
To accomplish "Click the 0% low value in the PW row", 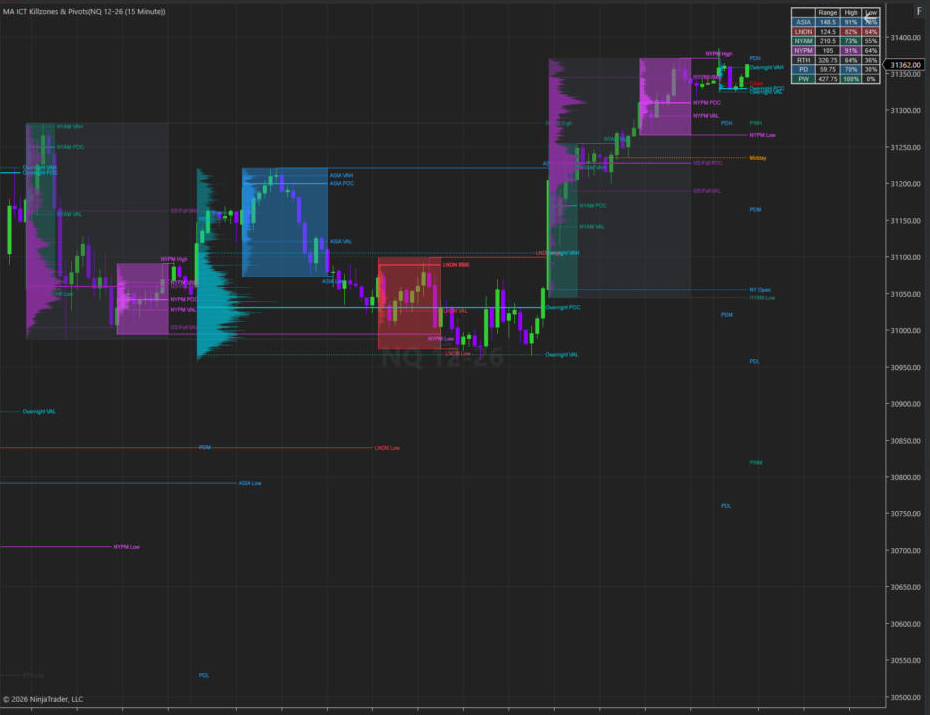I will coord(870,79).
